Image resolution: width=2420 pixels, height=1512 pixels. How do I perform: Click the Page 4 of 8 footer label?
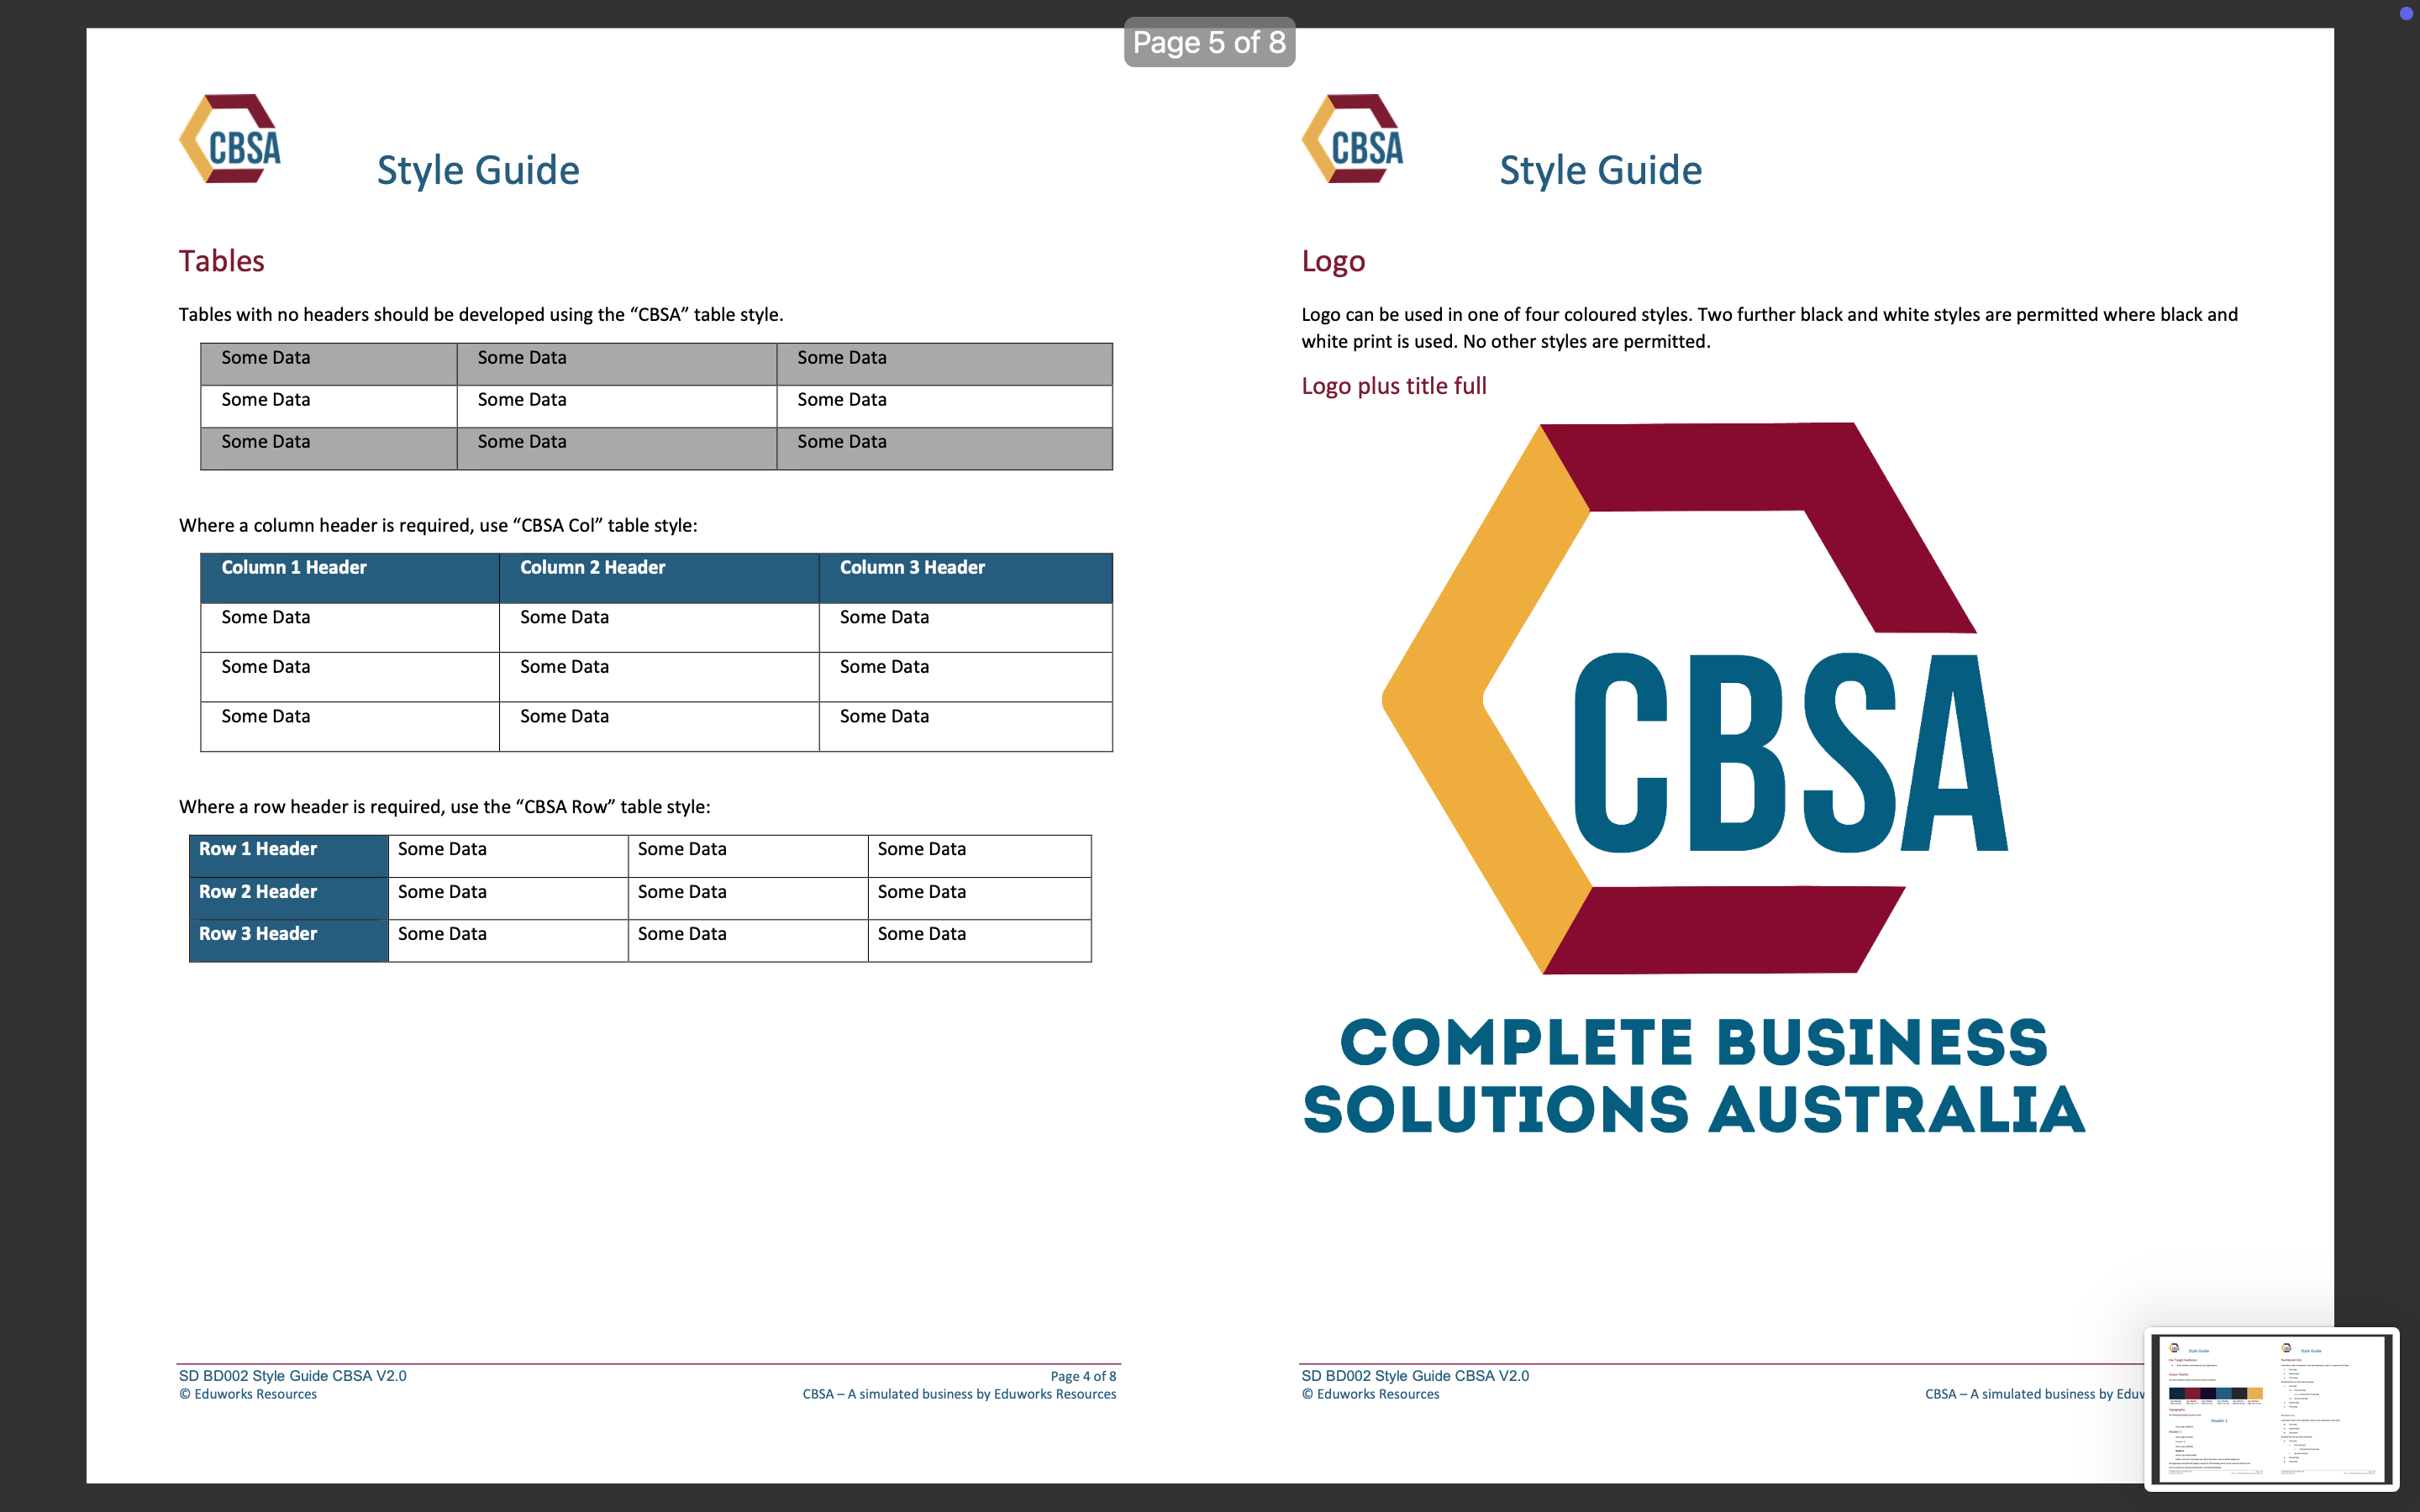tap(1083, 1375)
